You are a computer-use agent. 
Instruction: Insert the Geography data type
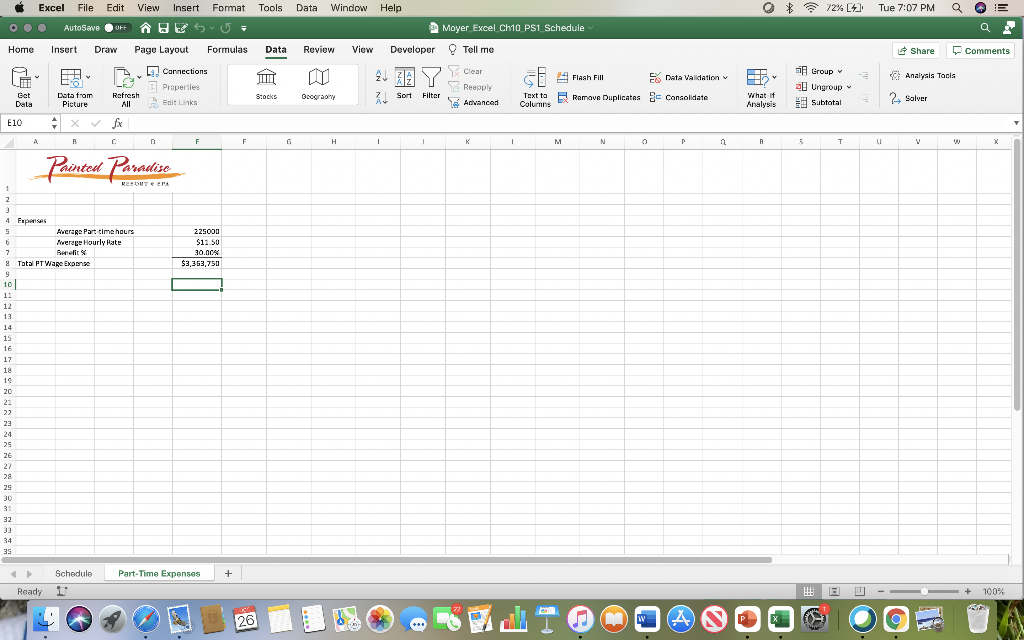318,84
